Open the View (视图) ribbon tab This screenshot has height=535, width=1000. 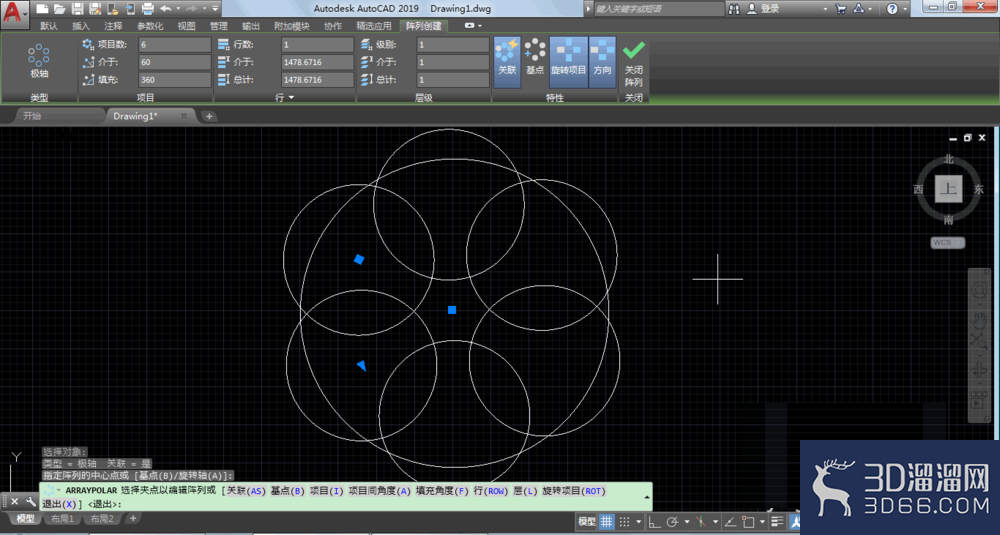[186, 26]
